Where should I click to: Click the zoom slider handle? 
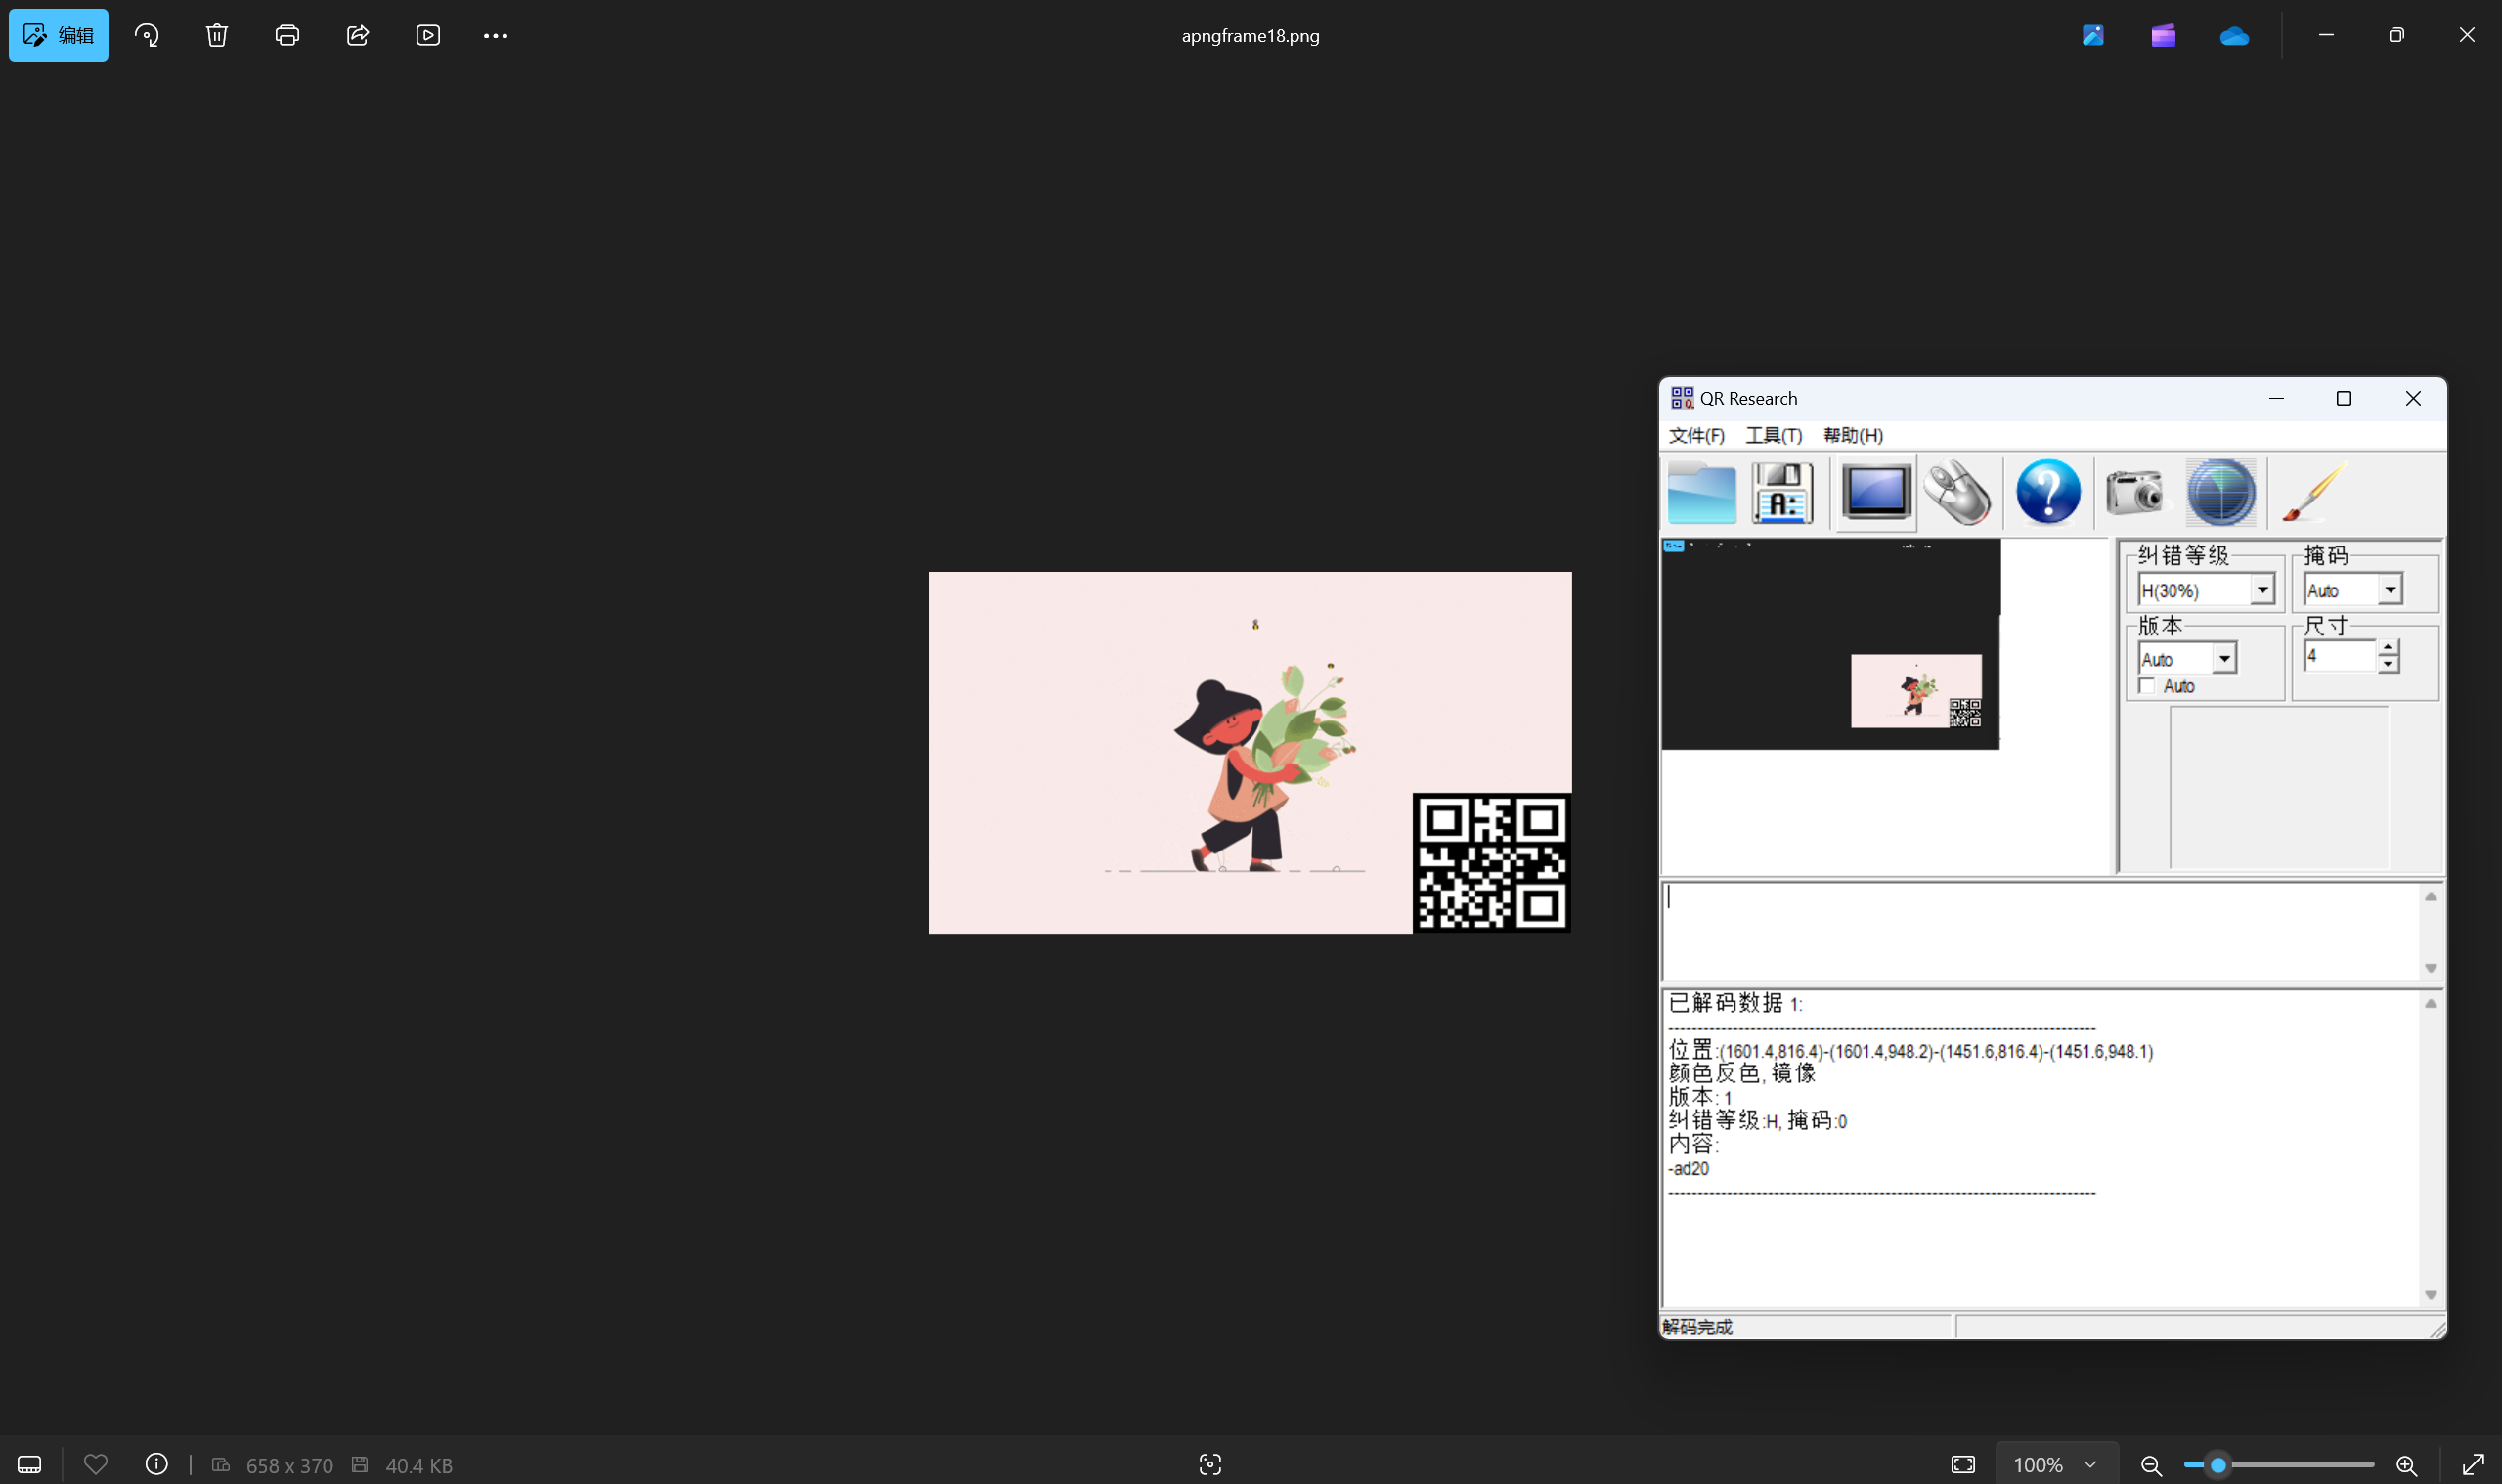click(2217, 1465)
